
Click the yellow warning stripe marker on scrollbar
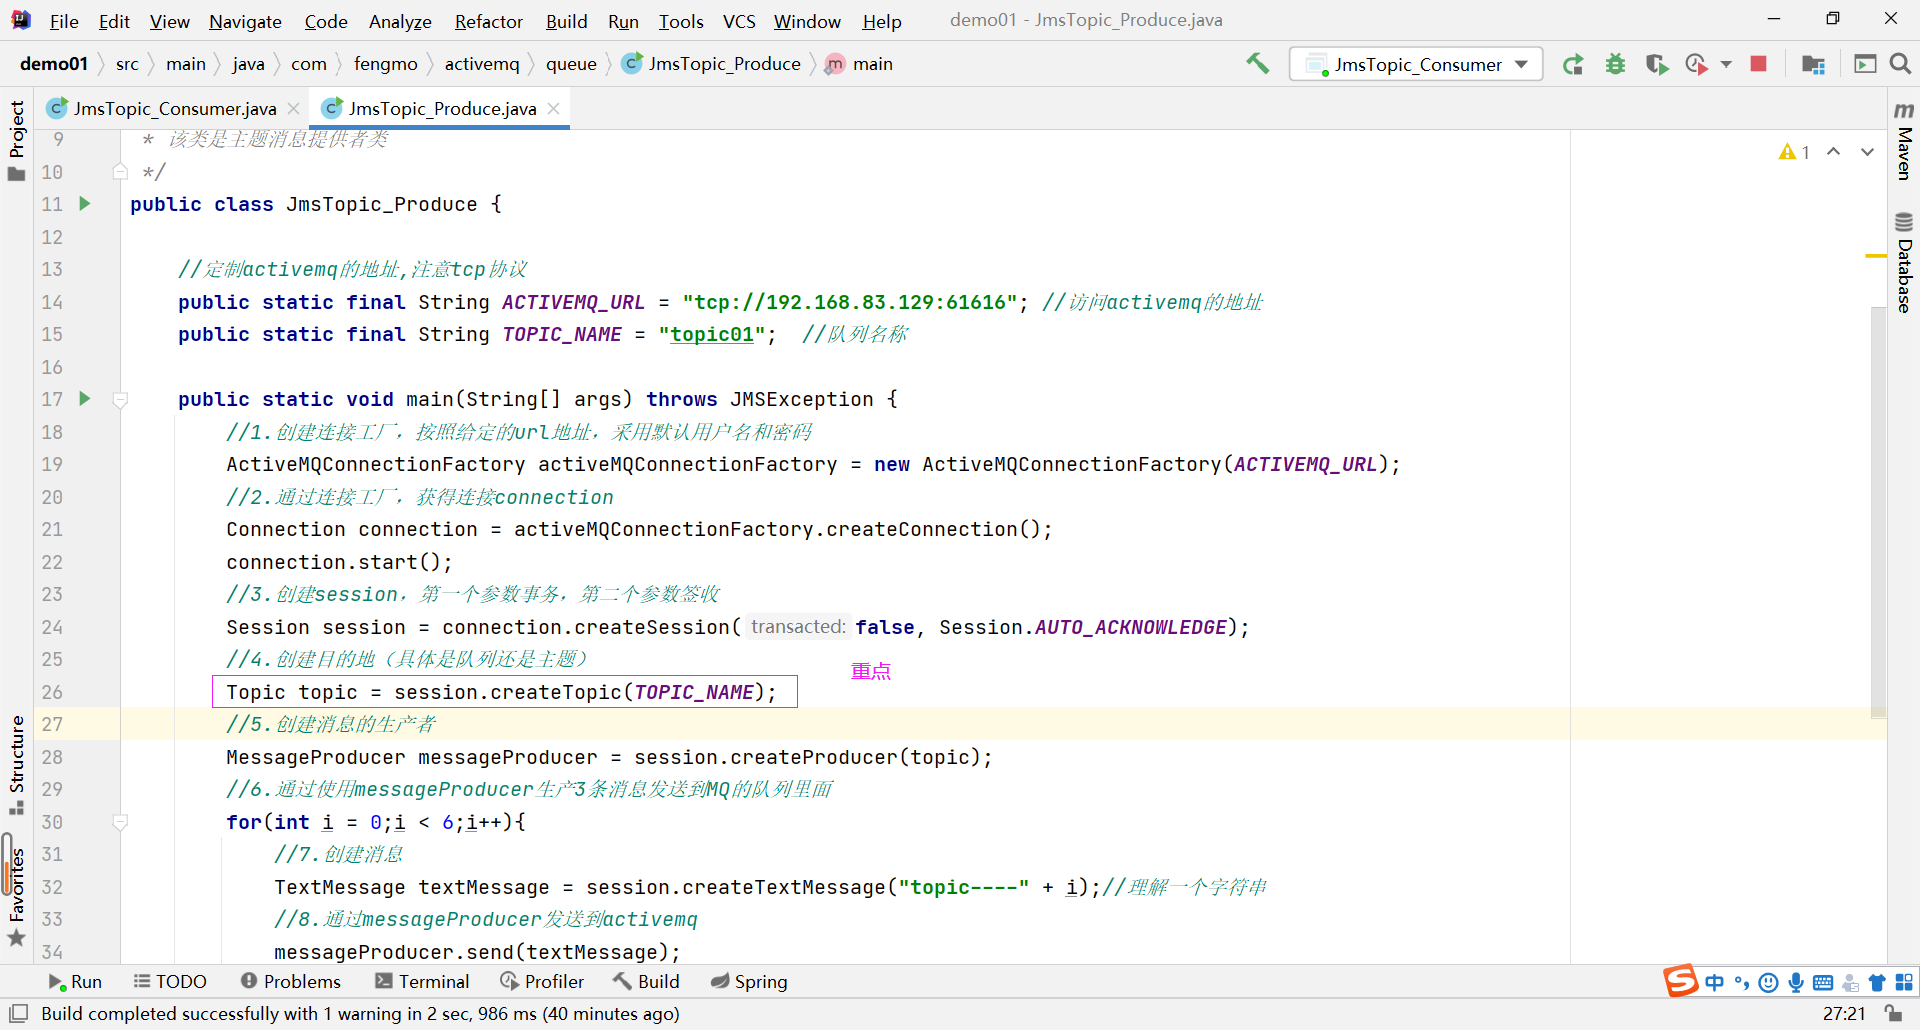[x=1875, y=256]
